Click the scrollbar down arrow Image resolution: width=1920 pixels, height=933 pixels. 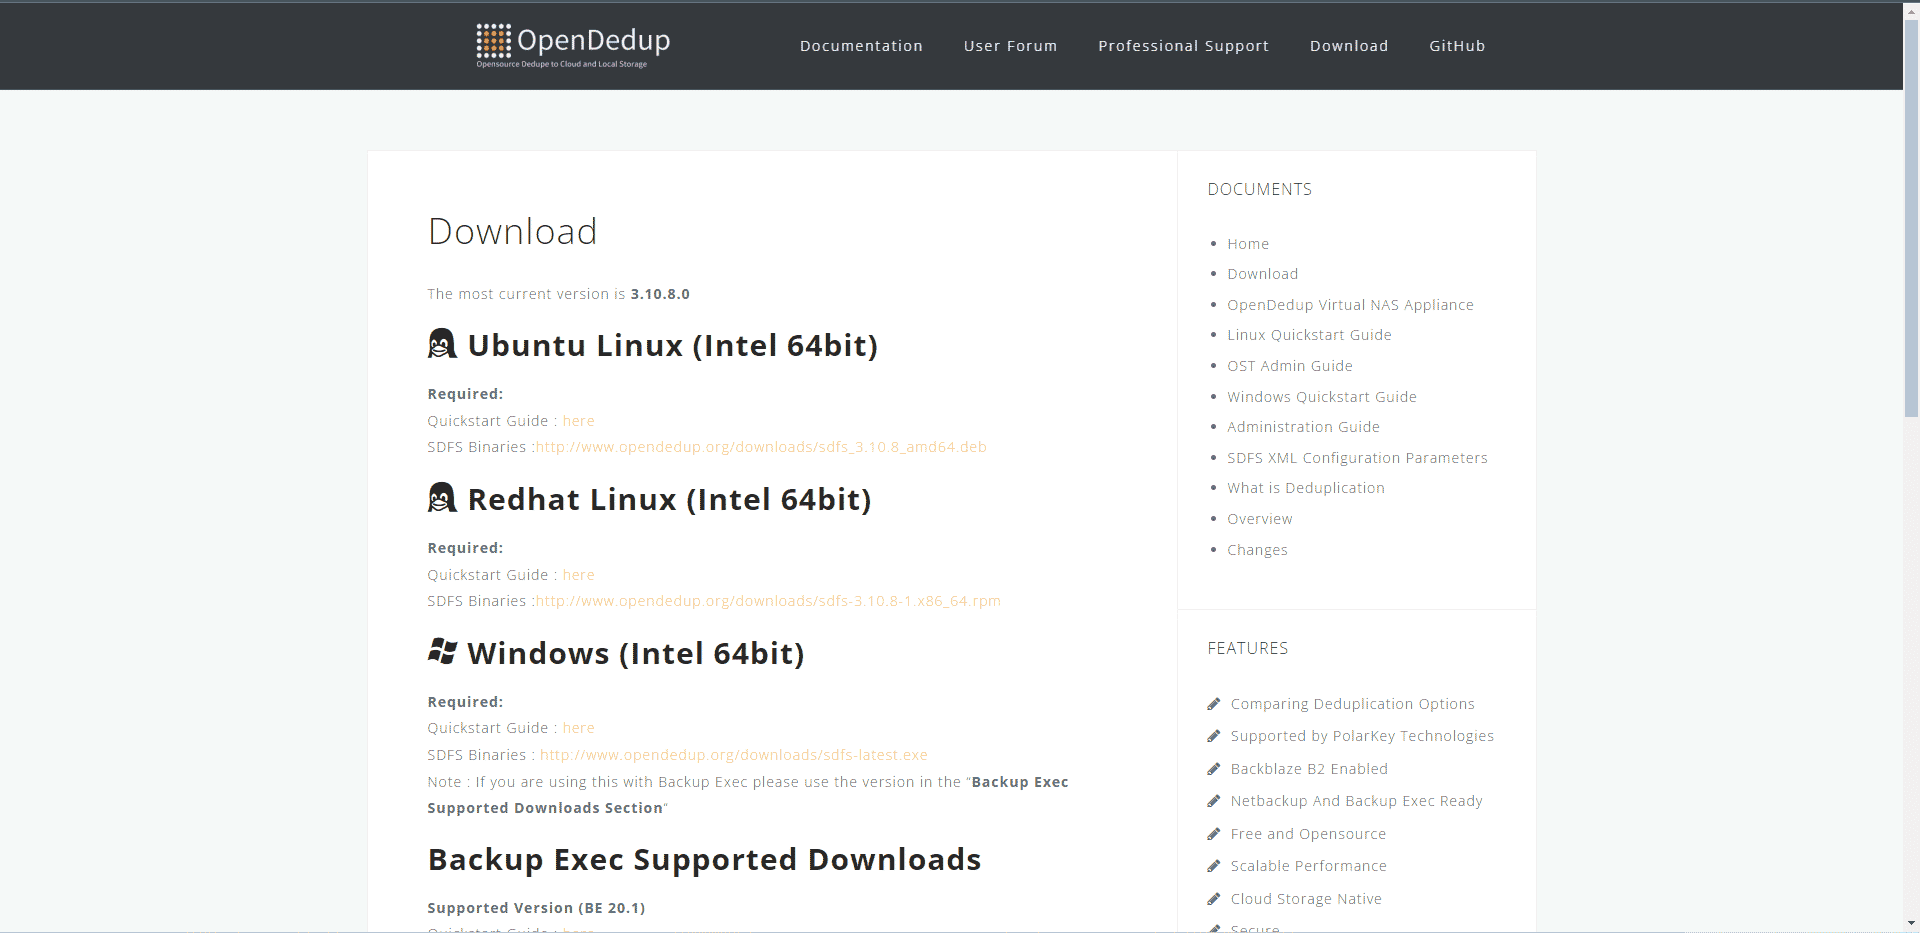[1911, 924]
